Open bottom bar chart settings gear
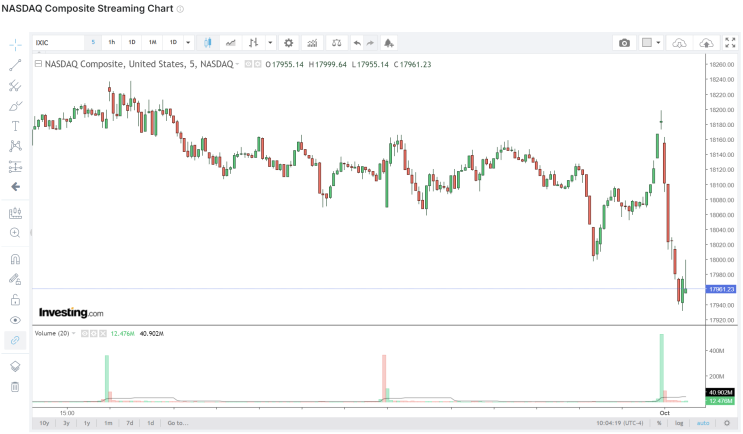 (727, 423)
